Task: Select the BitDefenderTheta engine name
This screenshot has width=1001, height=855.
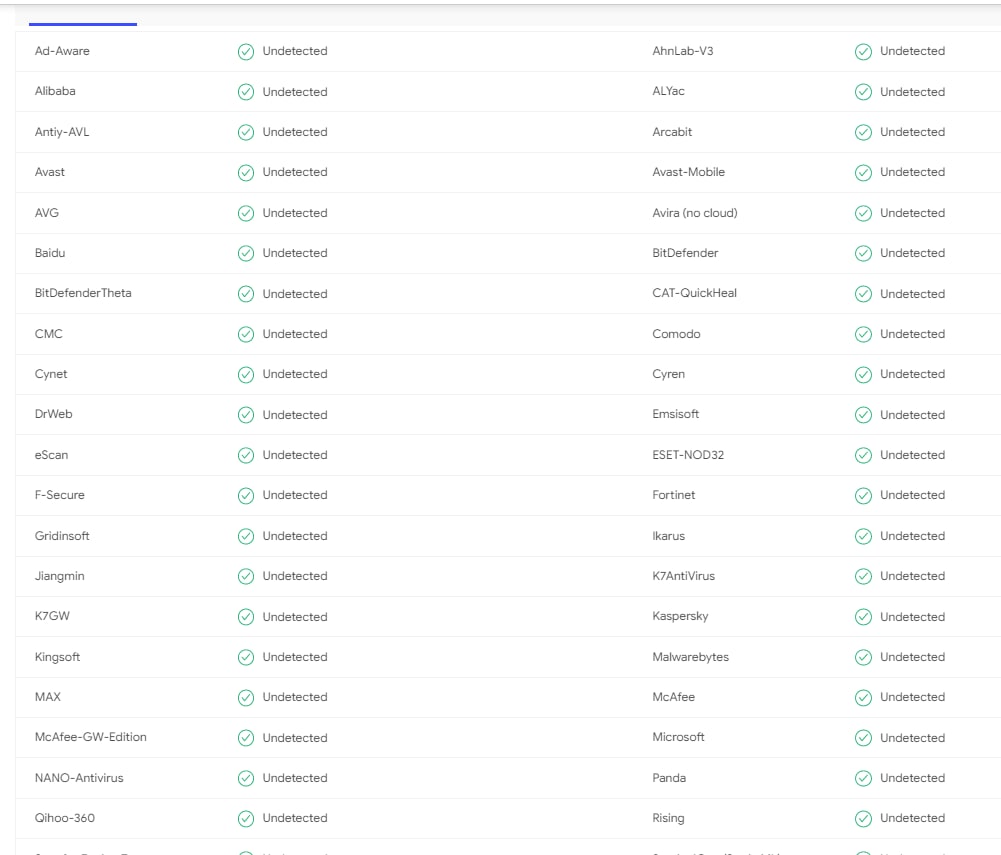Action: coord(83,293)
